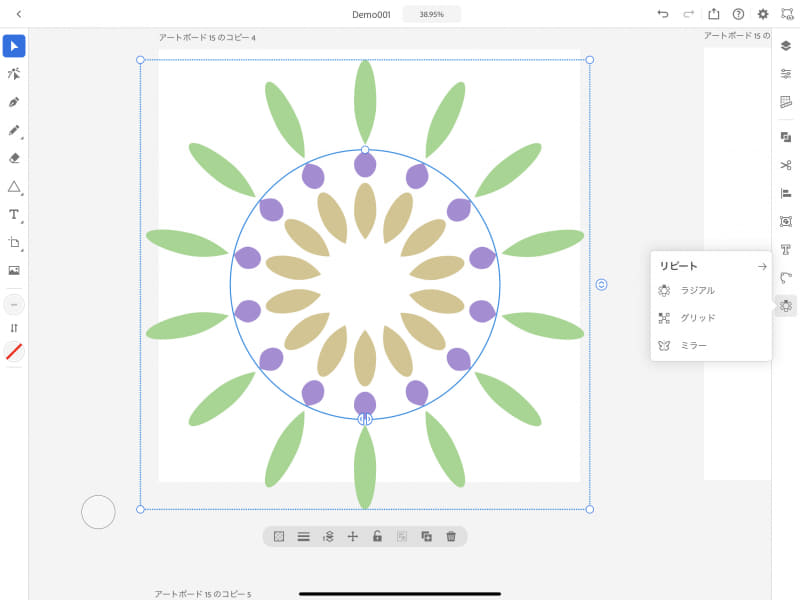Click the split handle at circle bottom
Image resolution: width=800 pixels, height=600 pixels.
365,419
